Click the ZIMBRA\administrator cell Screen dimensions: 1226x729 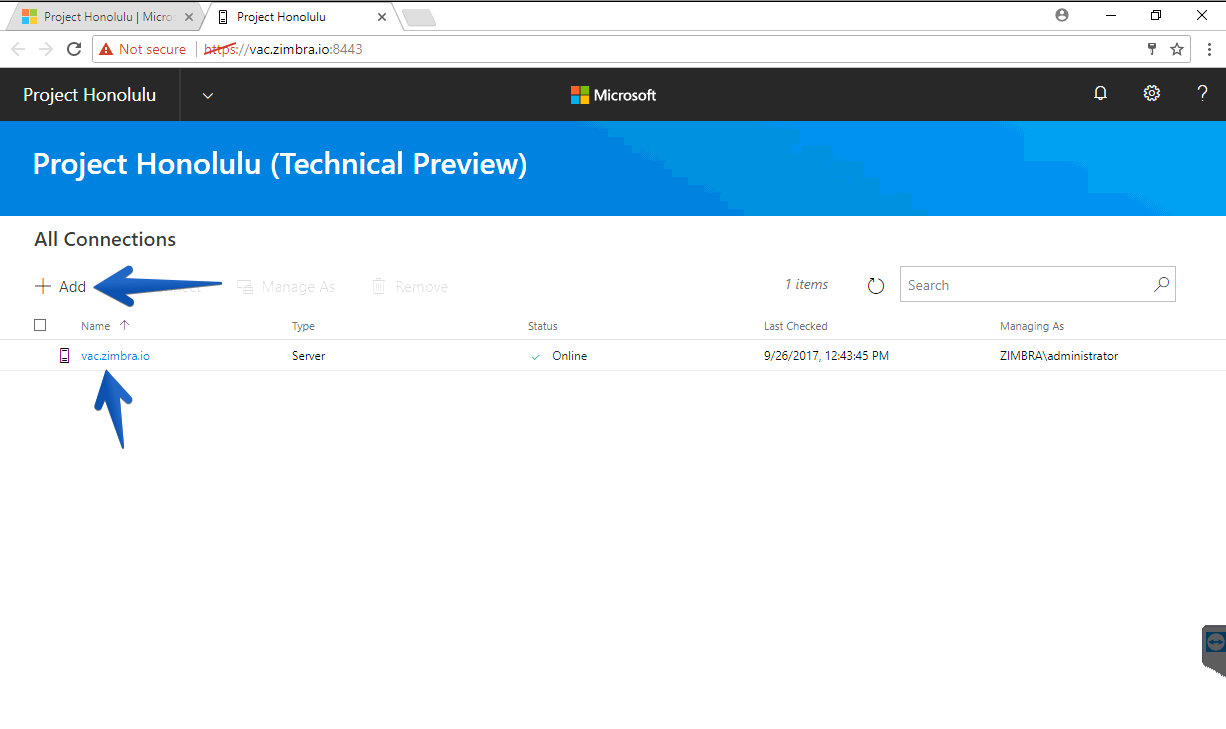point(1059,356)
